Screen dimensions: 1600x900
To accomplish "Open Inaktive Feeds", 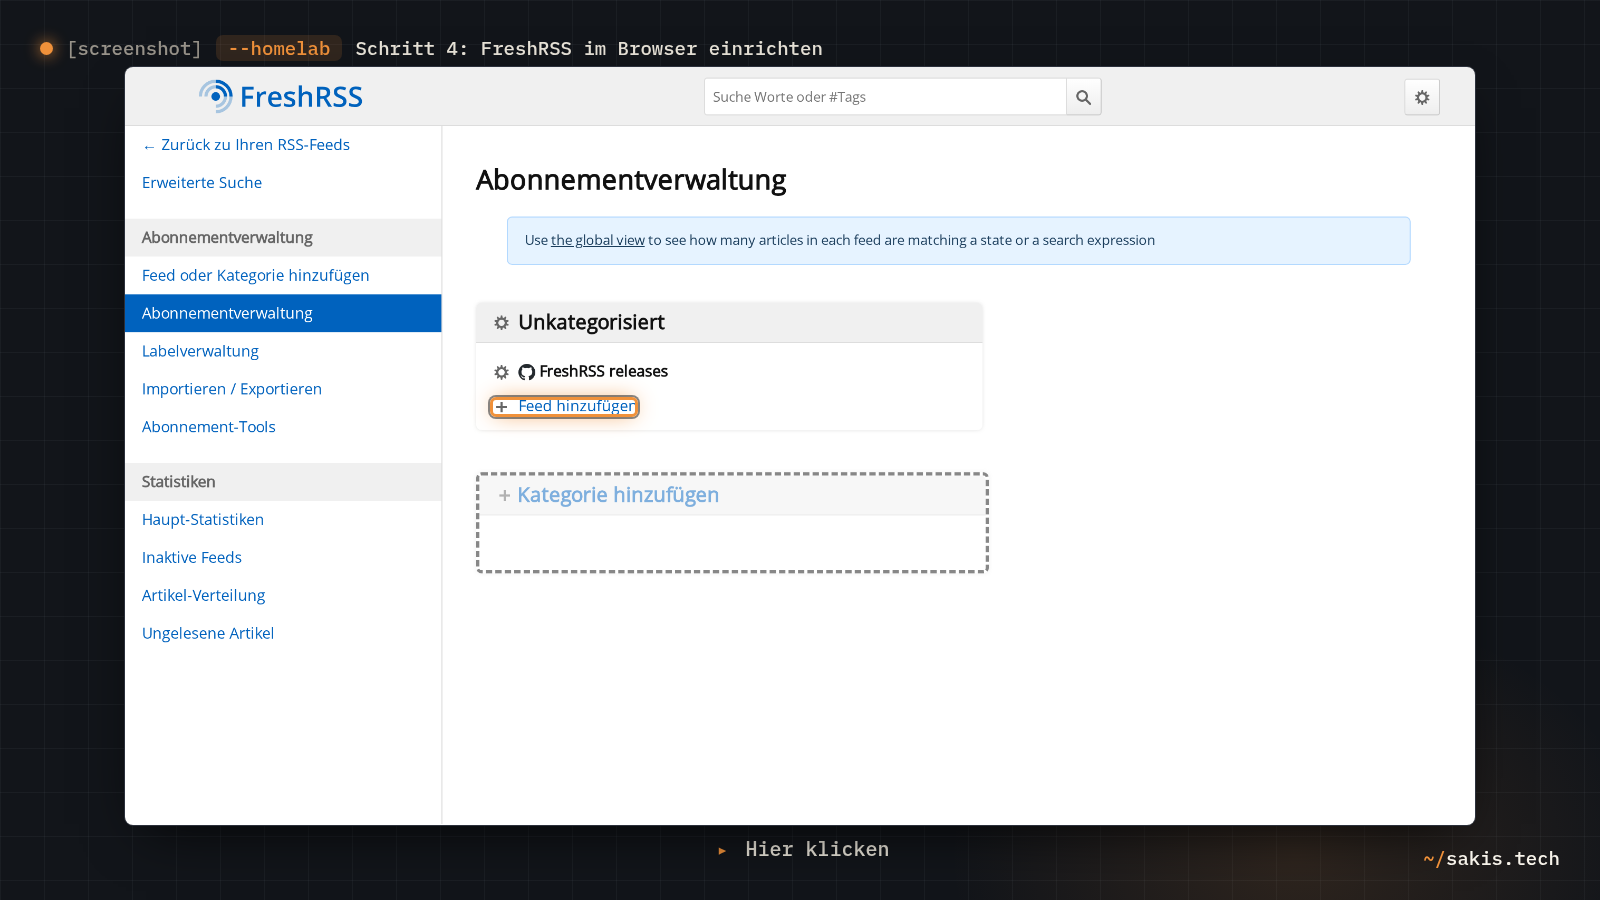I will (283, 557).
